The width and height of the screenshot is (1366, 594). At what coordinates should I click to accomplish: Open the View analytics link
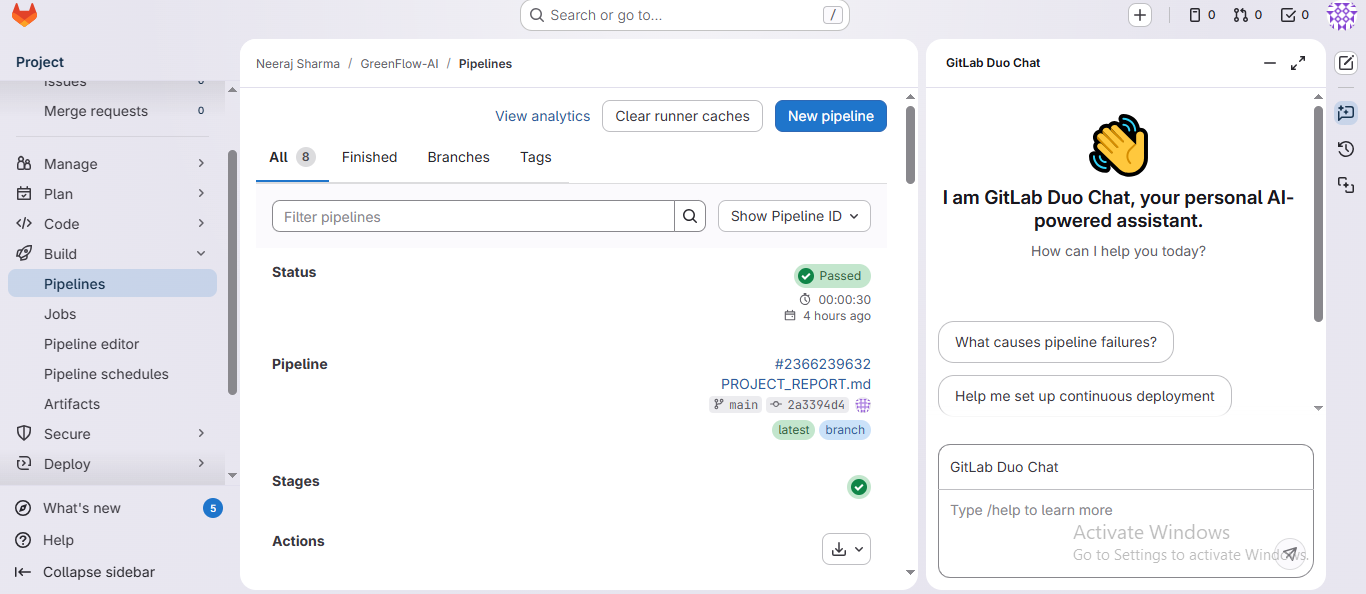tap(543, 116)
